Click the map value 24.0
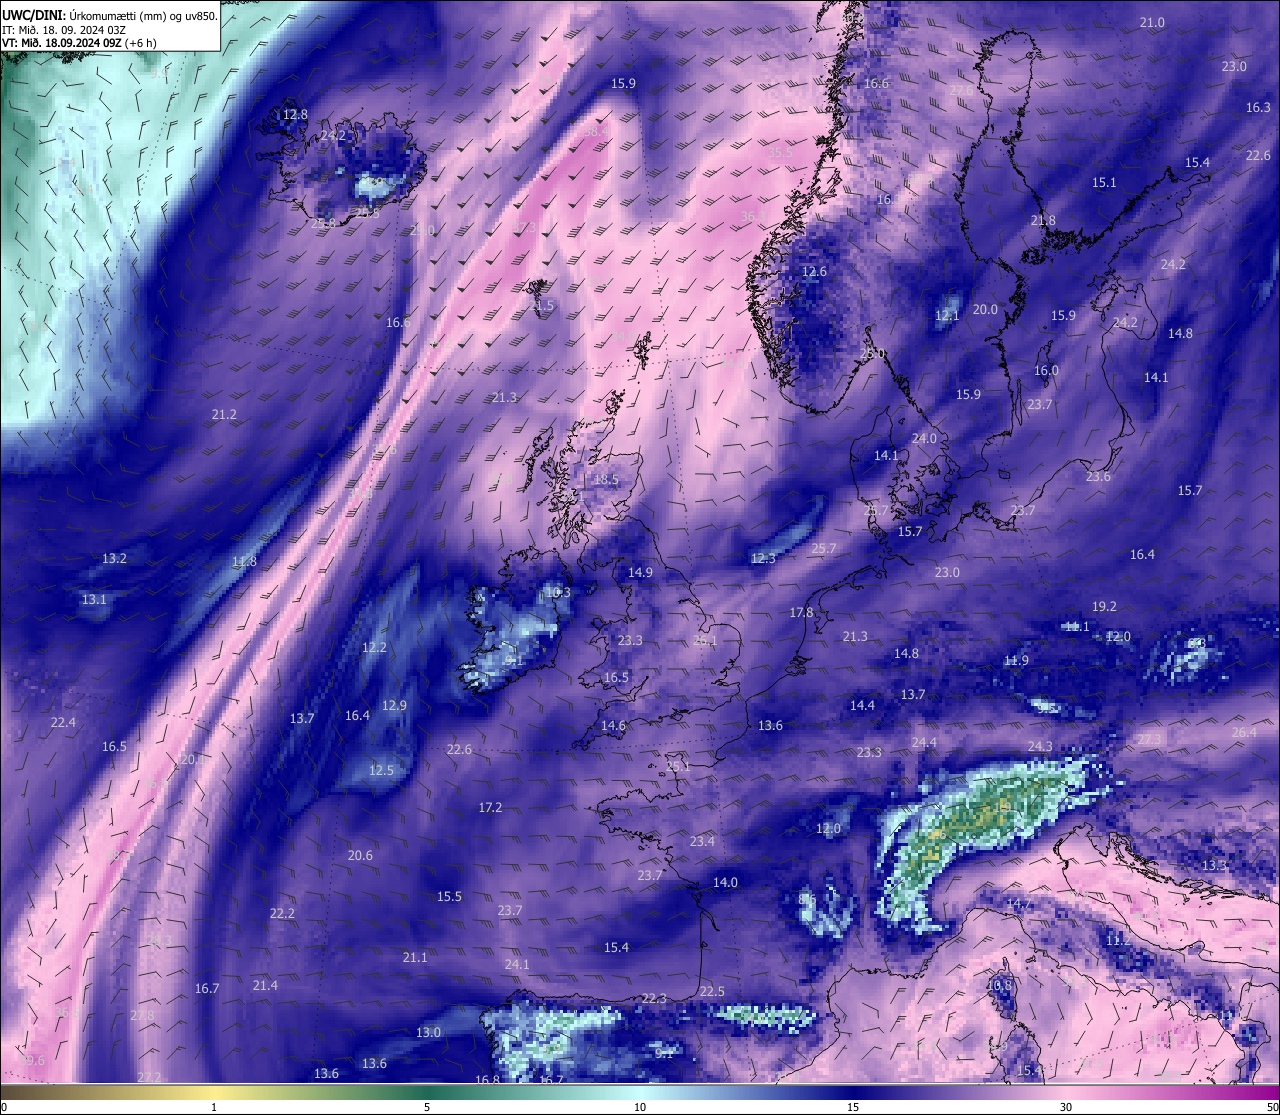The height and width of the screenshot is (1115, 1280). tap(924, 439)
